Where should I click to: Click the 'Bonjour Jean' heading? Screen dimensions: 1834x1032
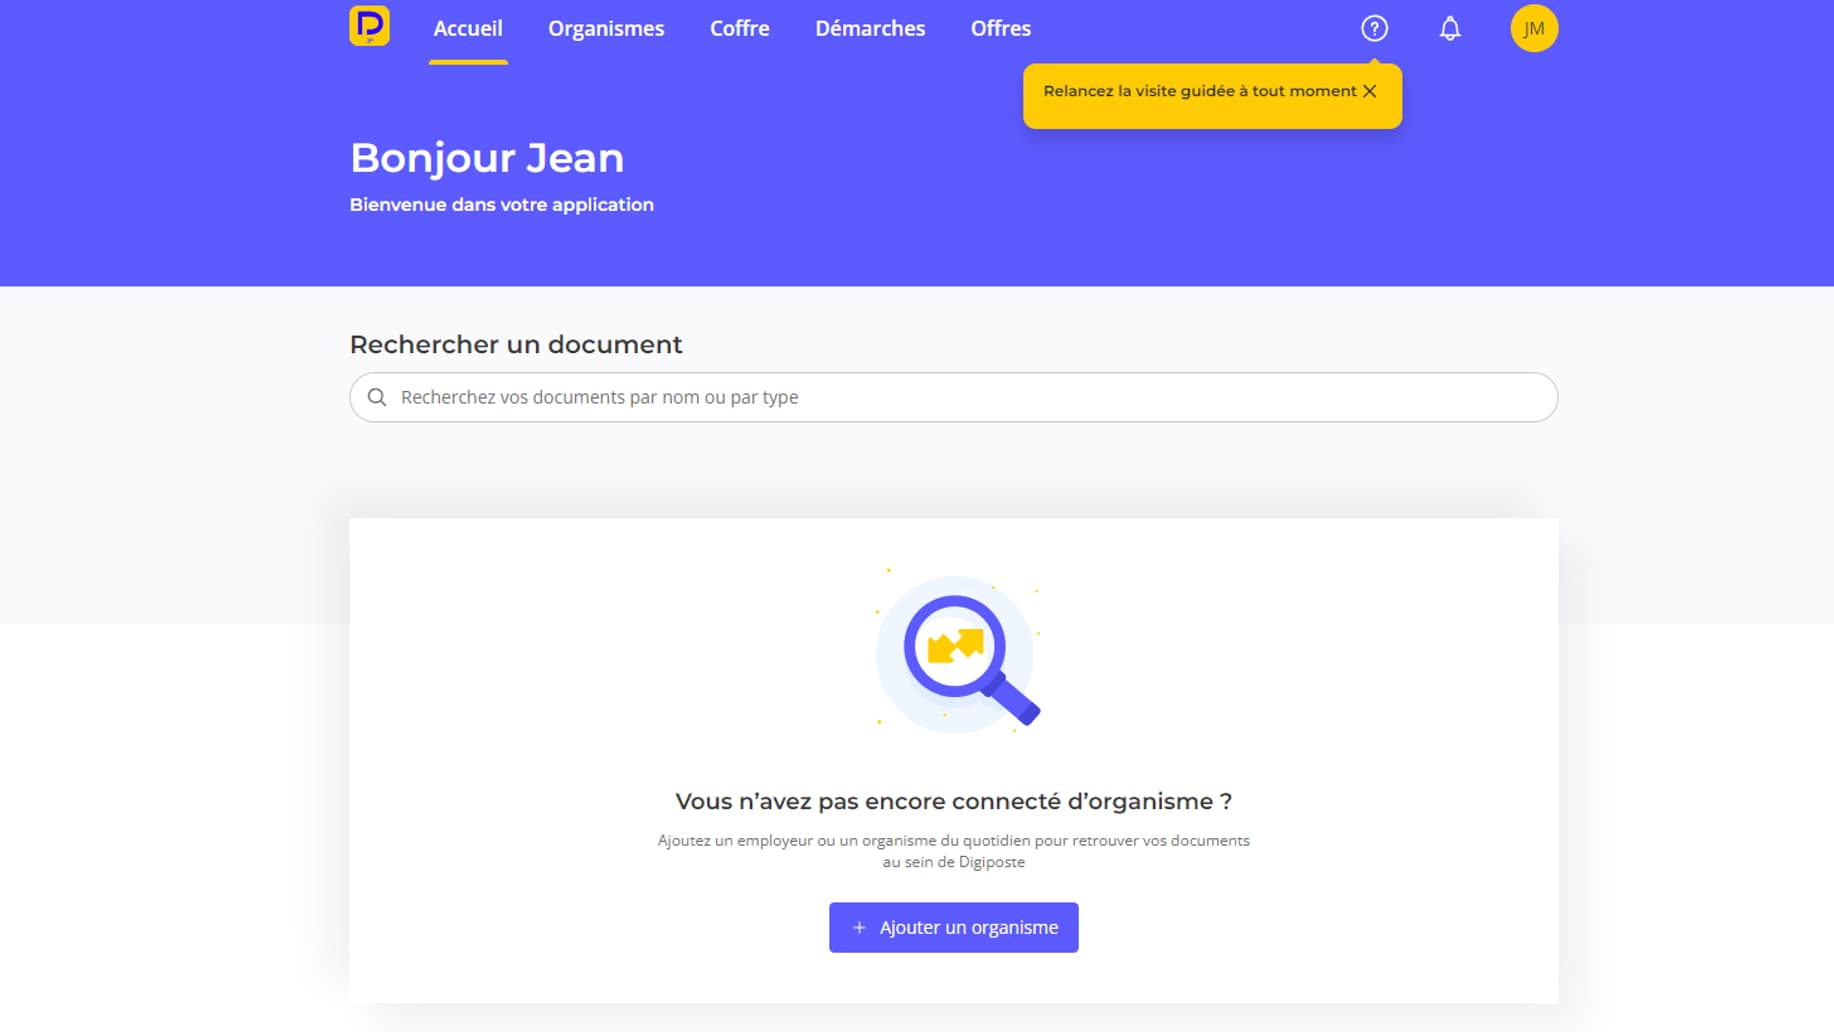coord(487,158)
